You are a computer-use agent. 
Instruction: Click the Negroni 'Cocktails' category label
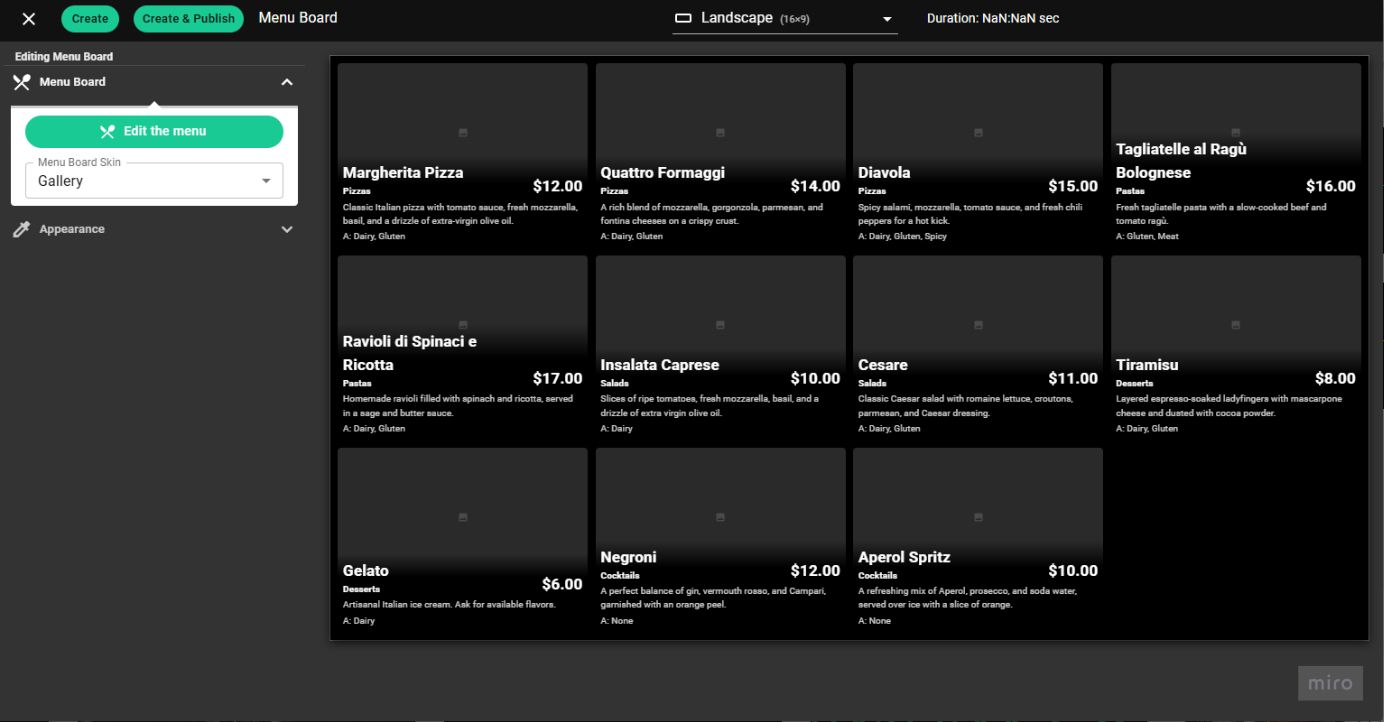coord(620,575)
